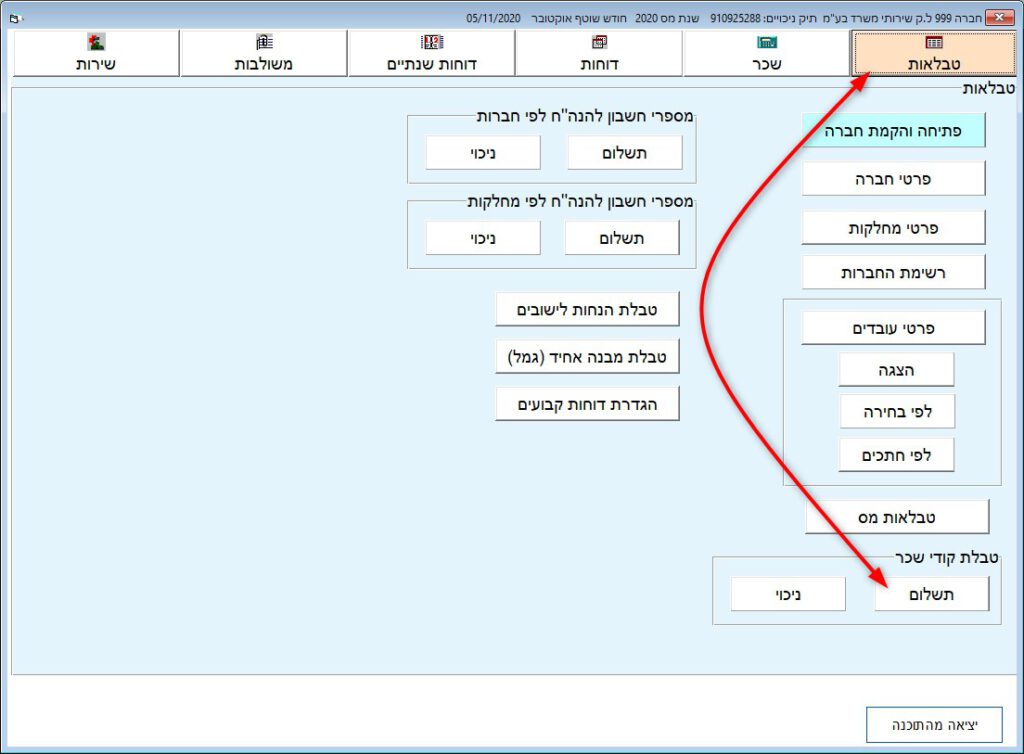This screenshot has height=754, width=1024.
Task: Open הגדרת דוחות קבועים
Action: pyautogui.click(x=587, y=404)
